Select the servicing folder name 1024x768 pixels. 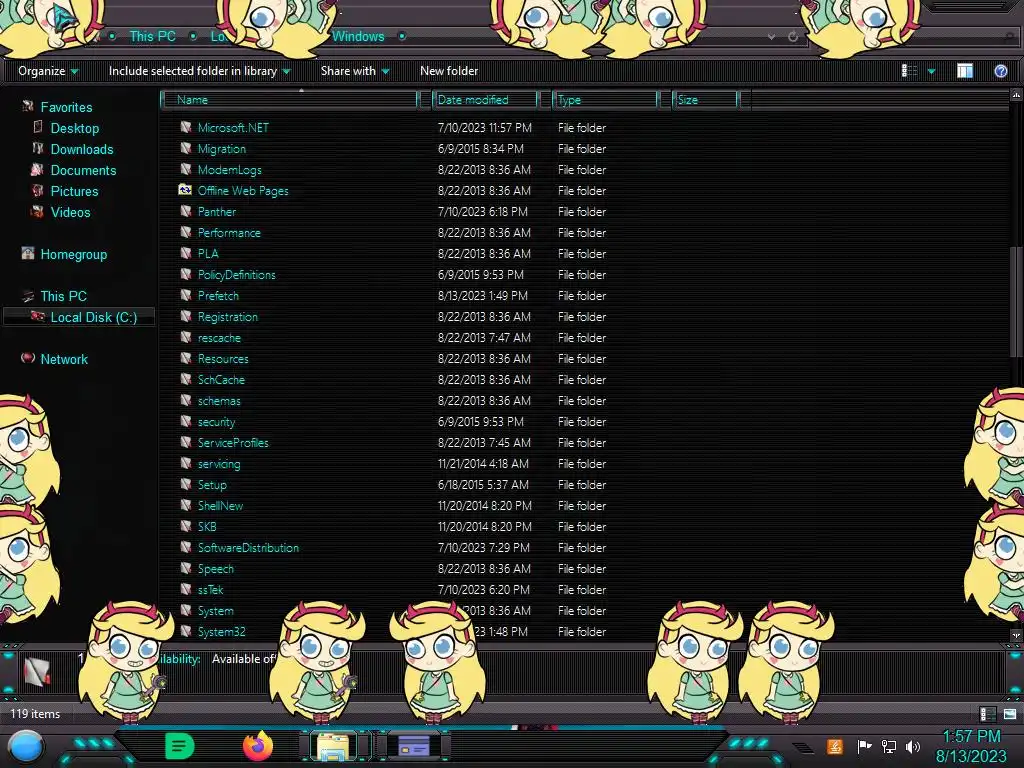(x=219, y=464)
